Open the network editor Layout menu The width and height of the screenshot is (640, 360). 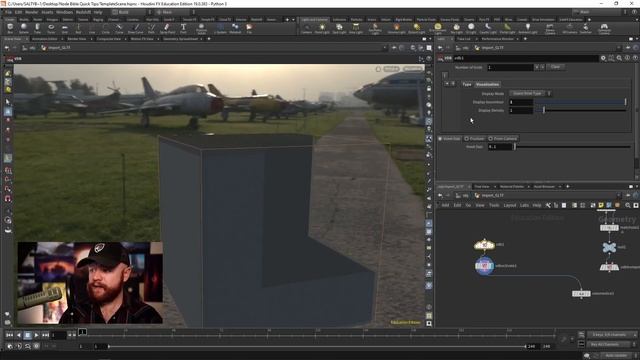[x=509, y=205]
